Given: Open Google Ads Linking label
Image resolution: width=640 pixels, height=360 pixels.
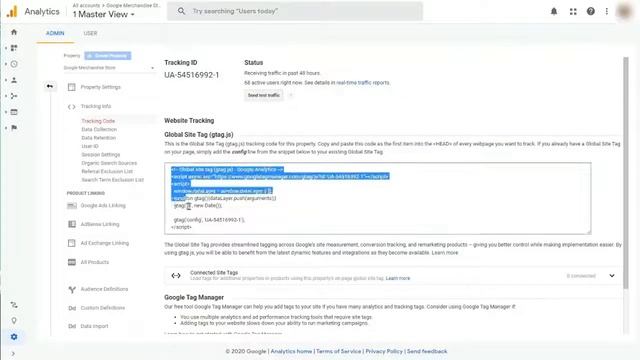Looking at the screenshot, I should tap(103, 206).
